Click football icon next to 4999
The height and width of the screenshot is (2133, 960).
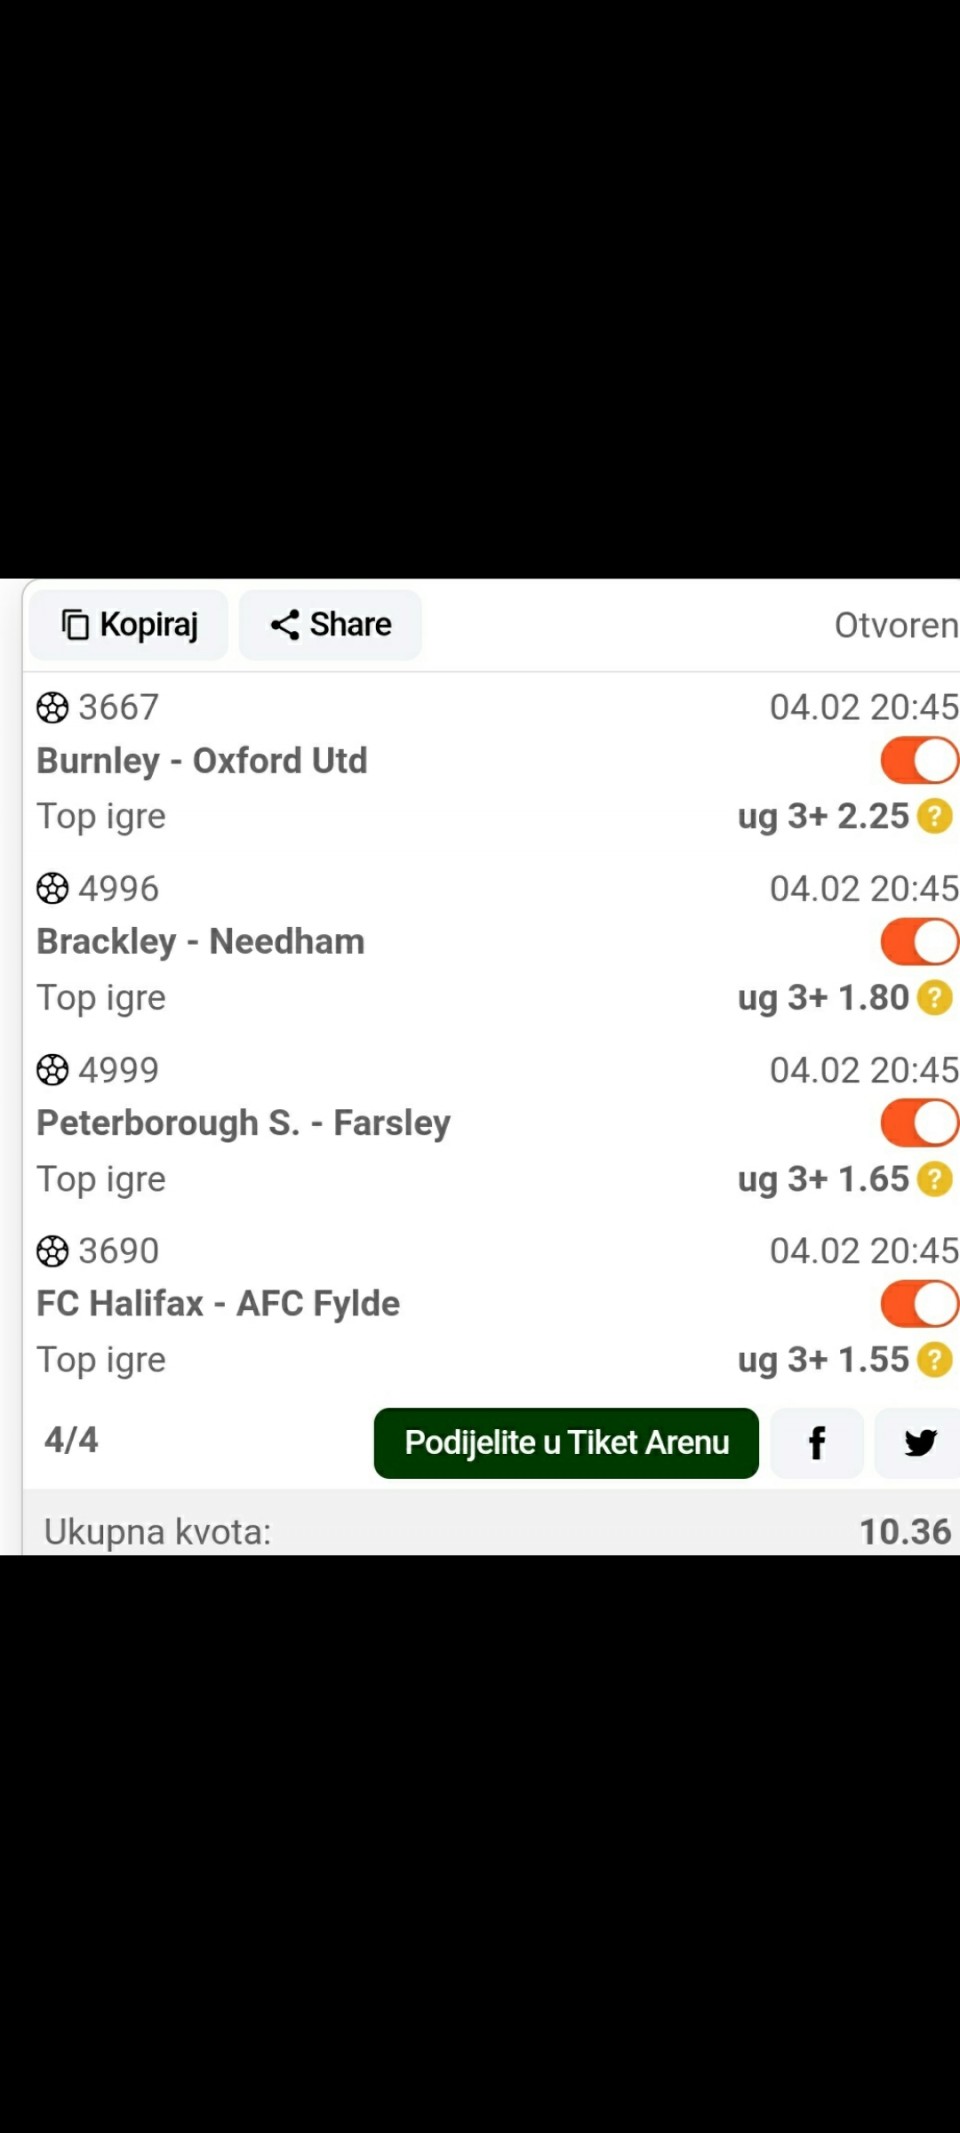pyautogui.click(x=52, y=1070)
